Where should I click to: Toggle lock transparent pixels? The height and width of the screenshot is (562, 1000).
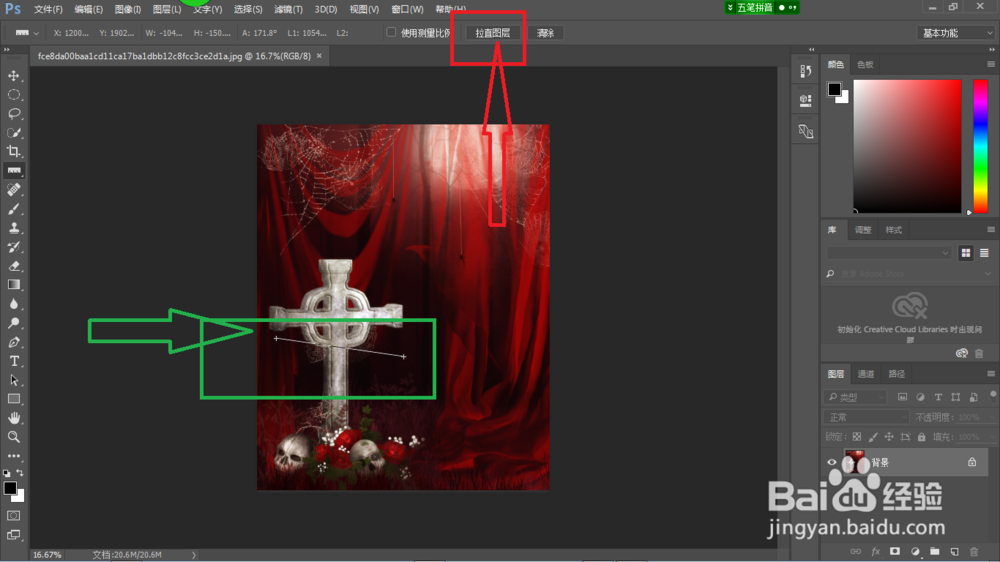(x=857, y=437)
